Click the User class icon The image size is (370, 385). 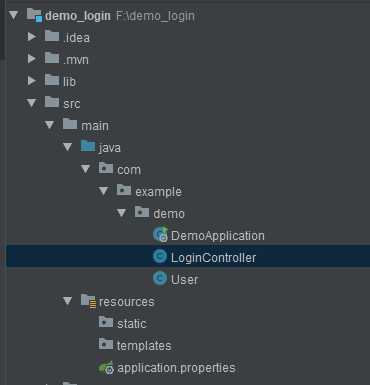tap(160, 278)
